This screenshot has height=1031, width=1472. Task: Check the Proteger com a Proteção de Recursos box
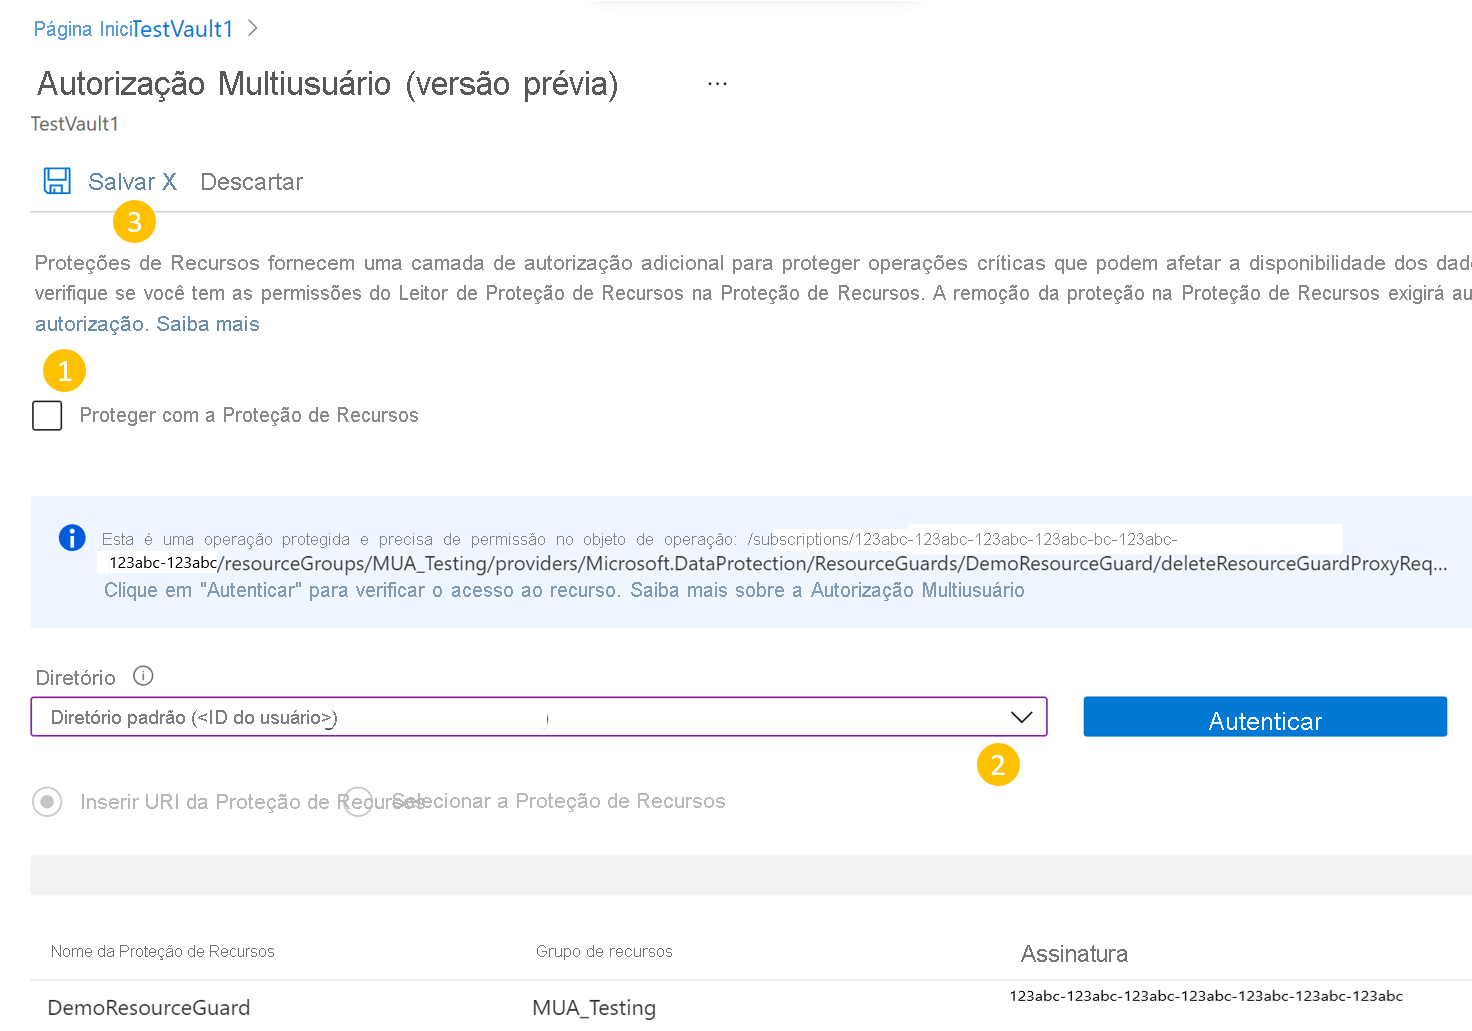click(46, 415)
